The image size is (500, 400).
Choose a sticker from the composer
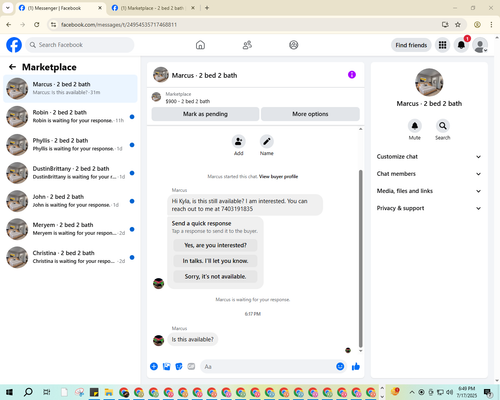click(179, 367)
